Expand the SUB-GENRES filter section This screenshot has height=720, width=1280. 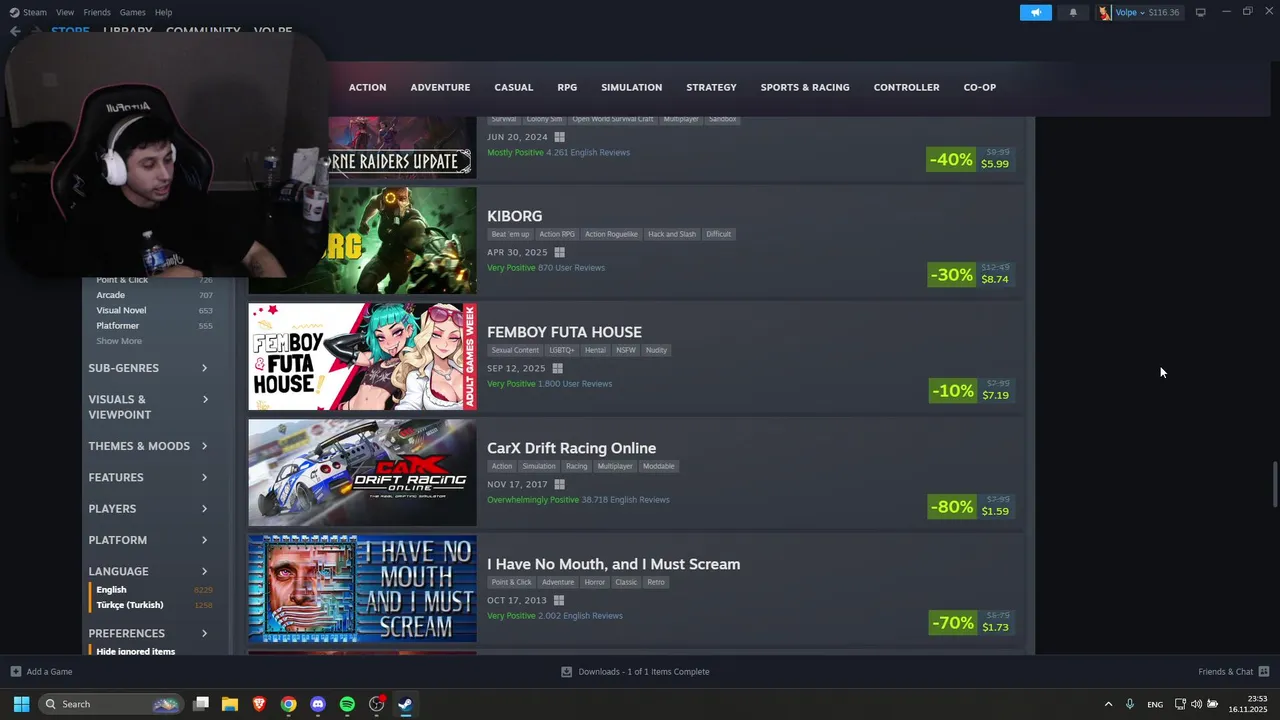pos(148,368)
